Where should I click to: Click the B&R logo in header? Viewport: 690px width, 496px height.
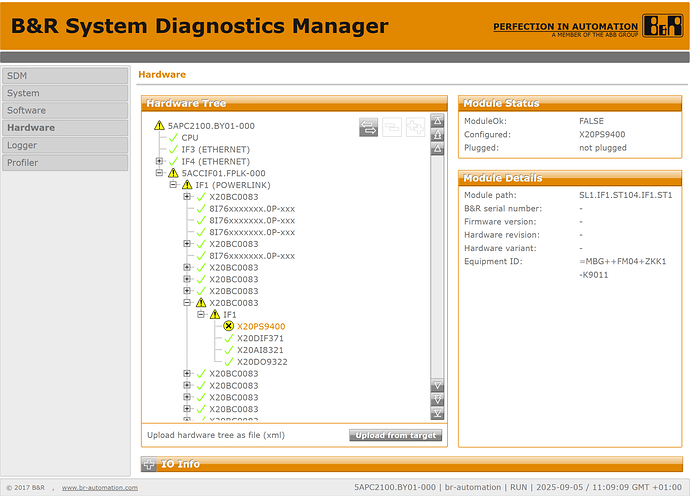tap(662, 26)
